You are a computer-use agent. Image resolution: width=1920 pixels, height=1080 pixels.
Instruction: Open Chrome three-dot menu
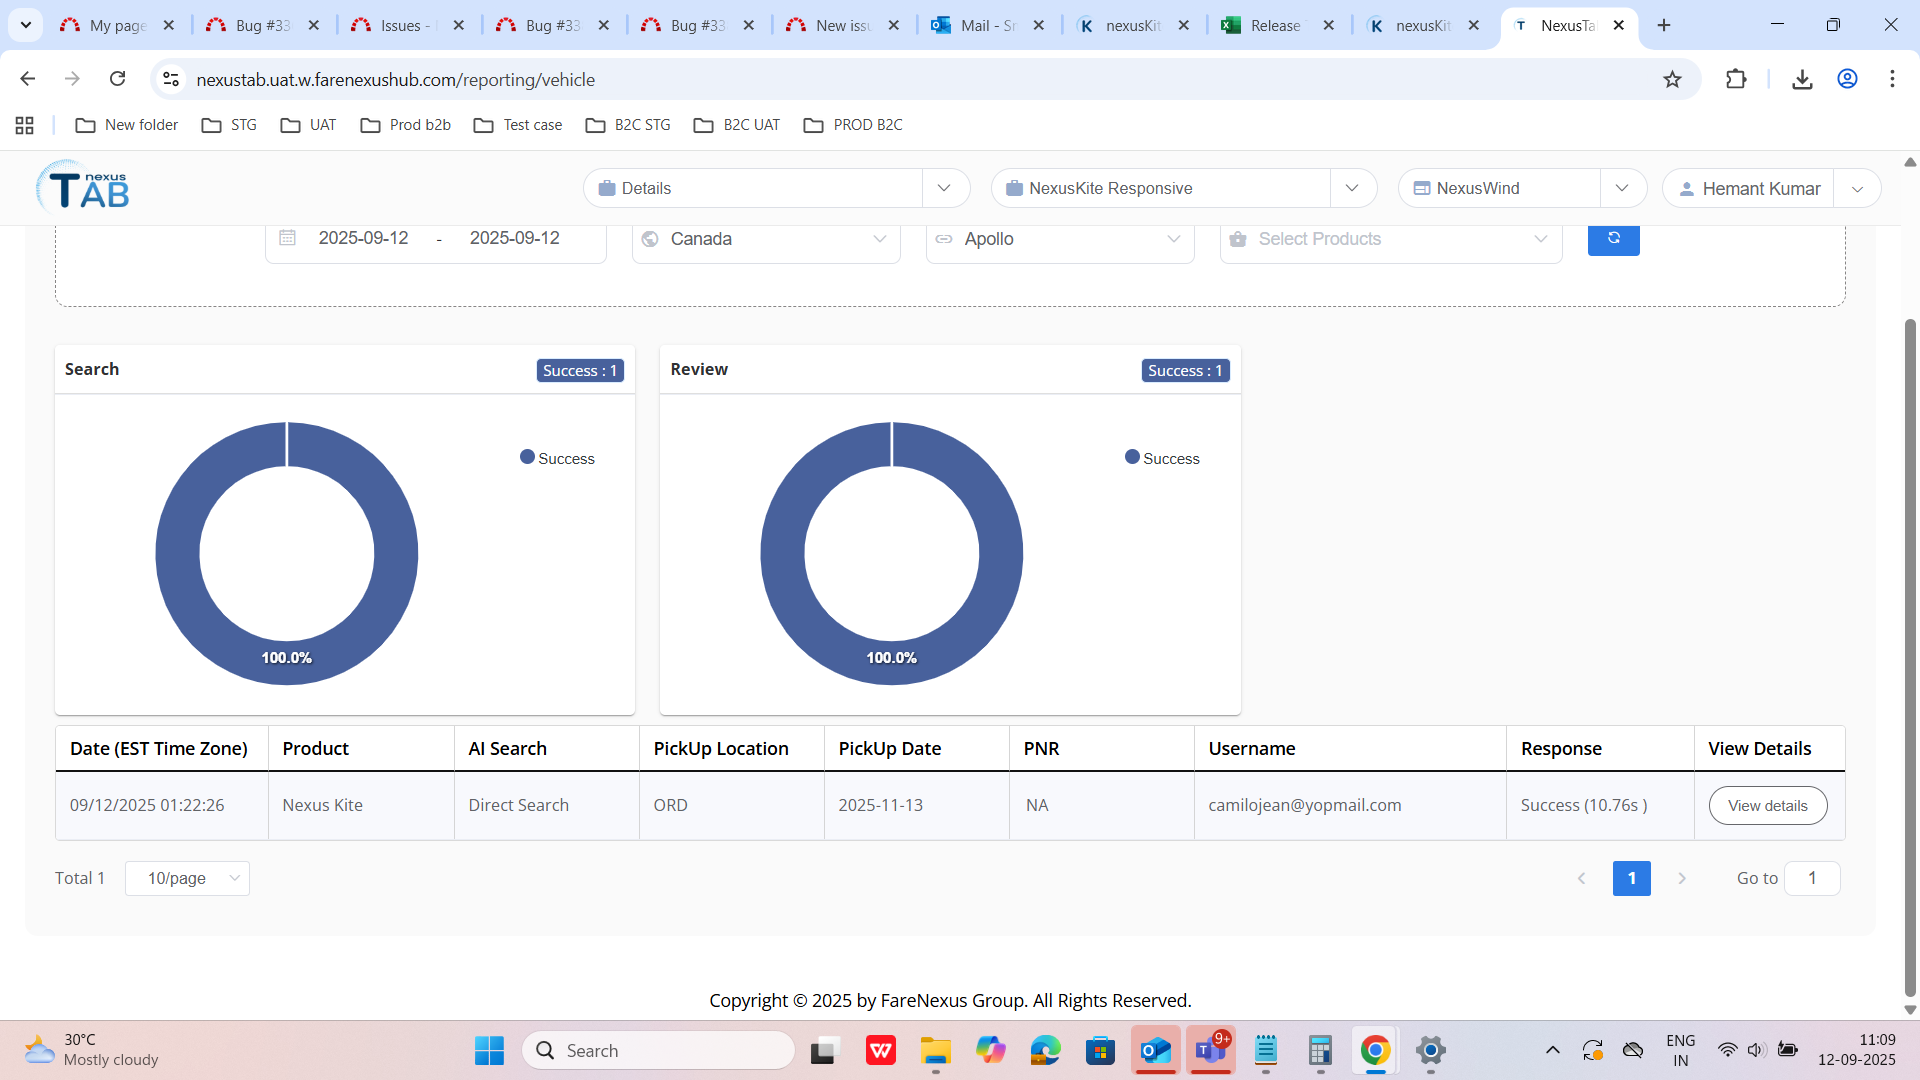(x=1892, y=79)
